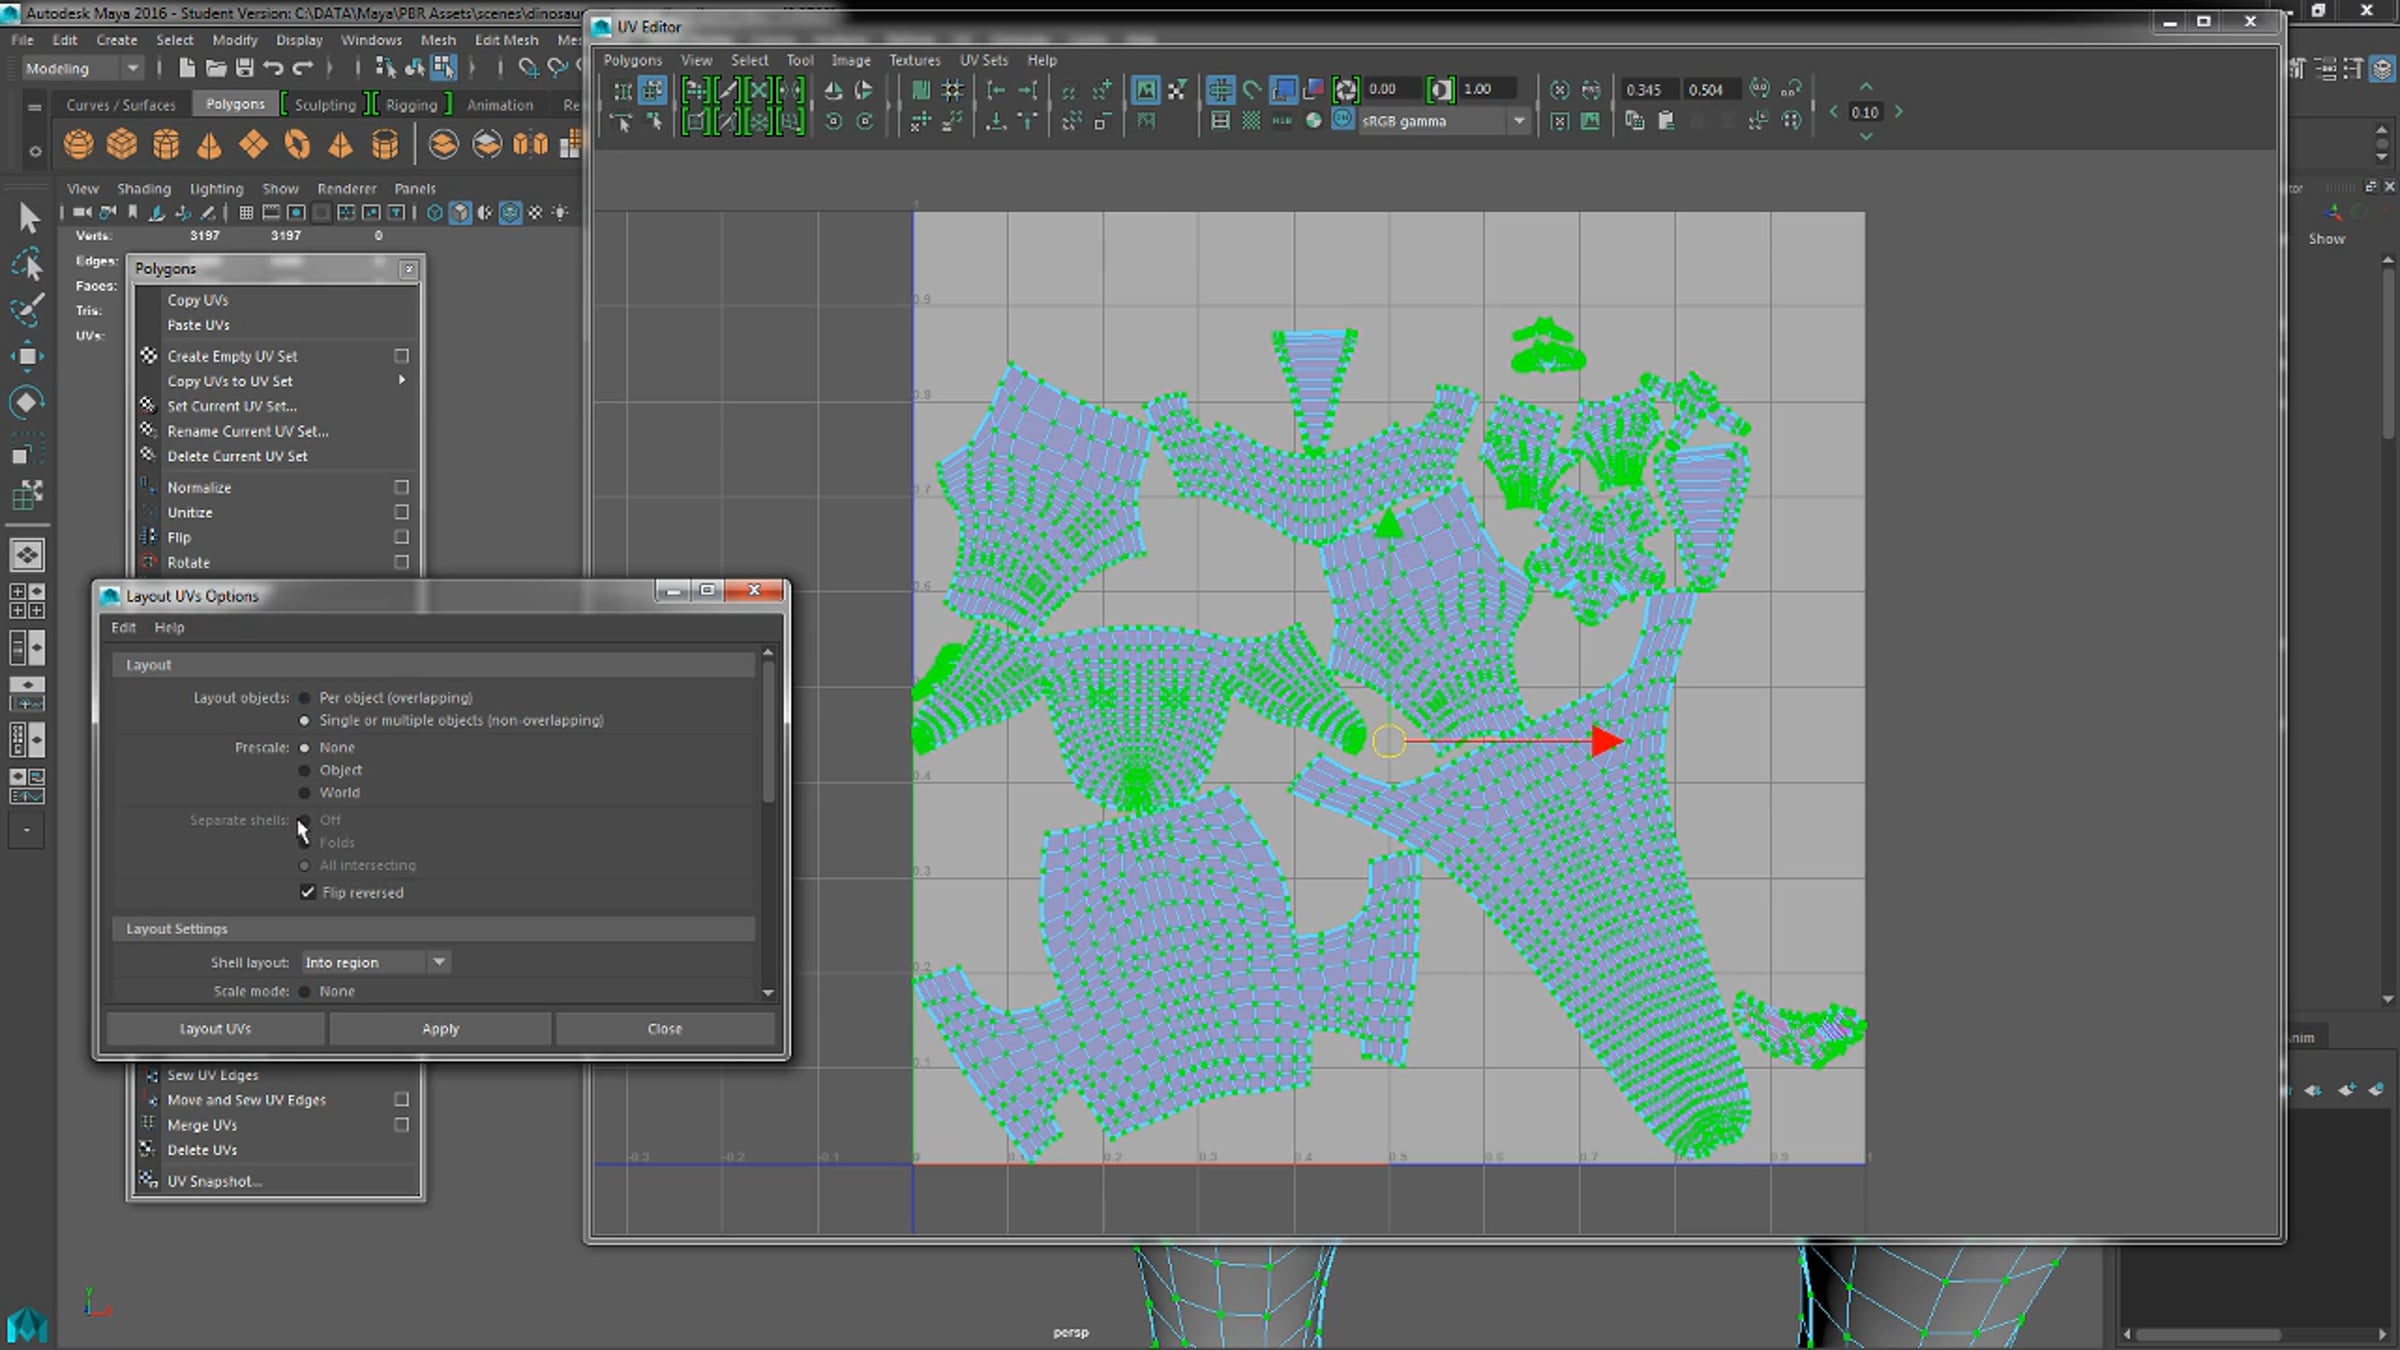Open the Textures menu in UV Editor

pos(914,60)
